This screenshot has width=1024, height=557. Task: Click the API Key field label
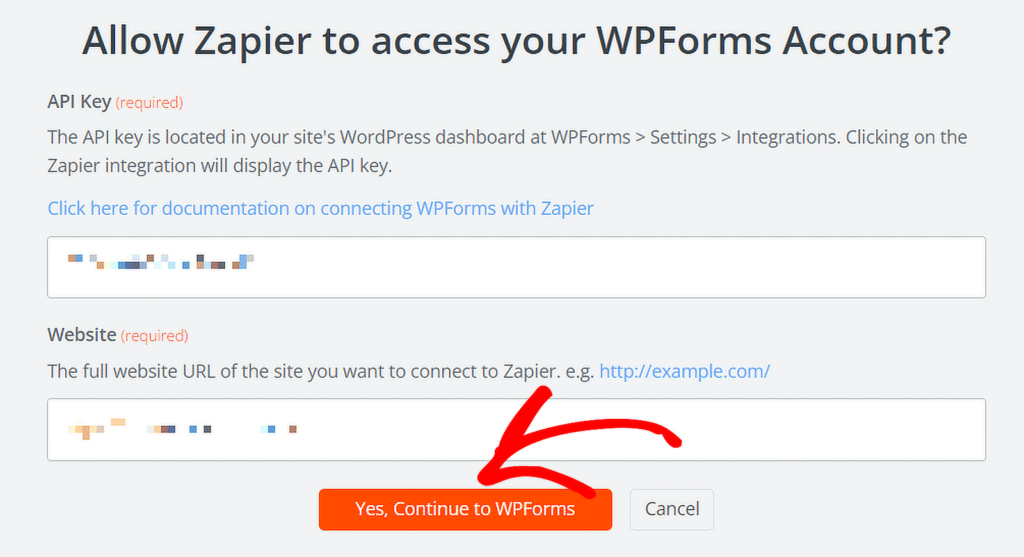79,102
